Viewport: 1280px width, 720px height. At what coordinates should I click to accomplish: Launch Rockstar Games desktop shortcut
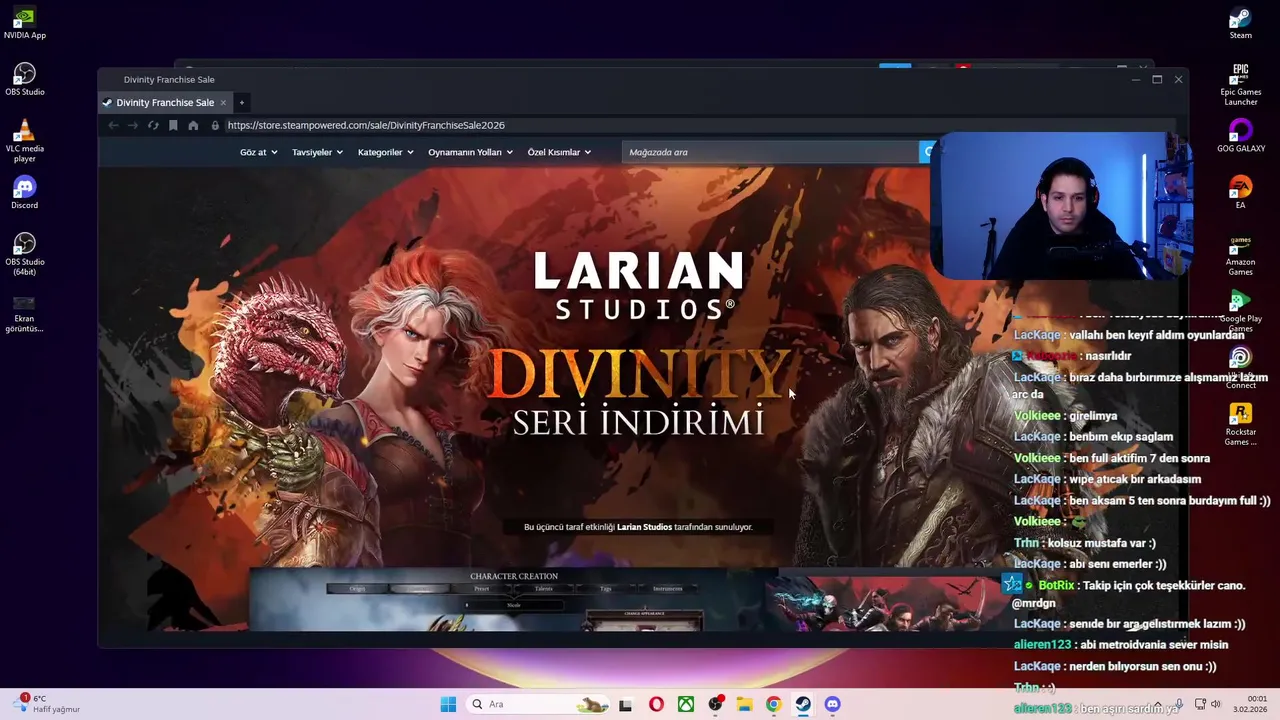click(1240, 425)
